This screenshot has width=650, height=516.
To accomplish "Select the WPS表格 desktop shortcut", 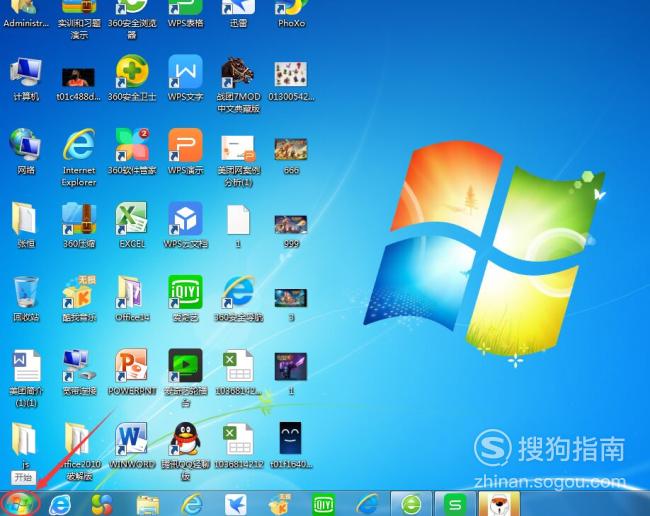I will click(x=185, y=14).
